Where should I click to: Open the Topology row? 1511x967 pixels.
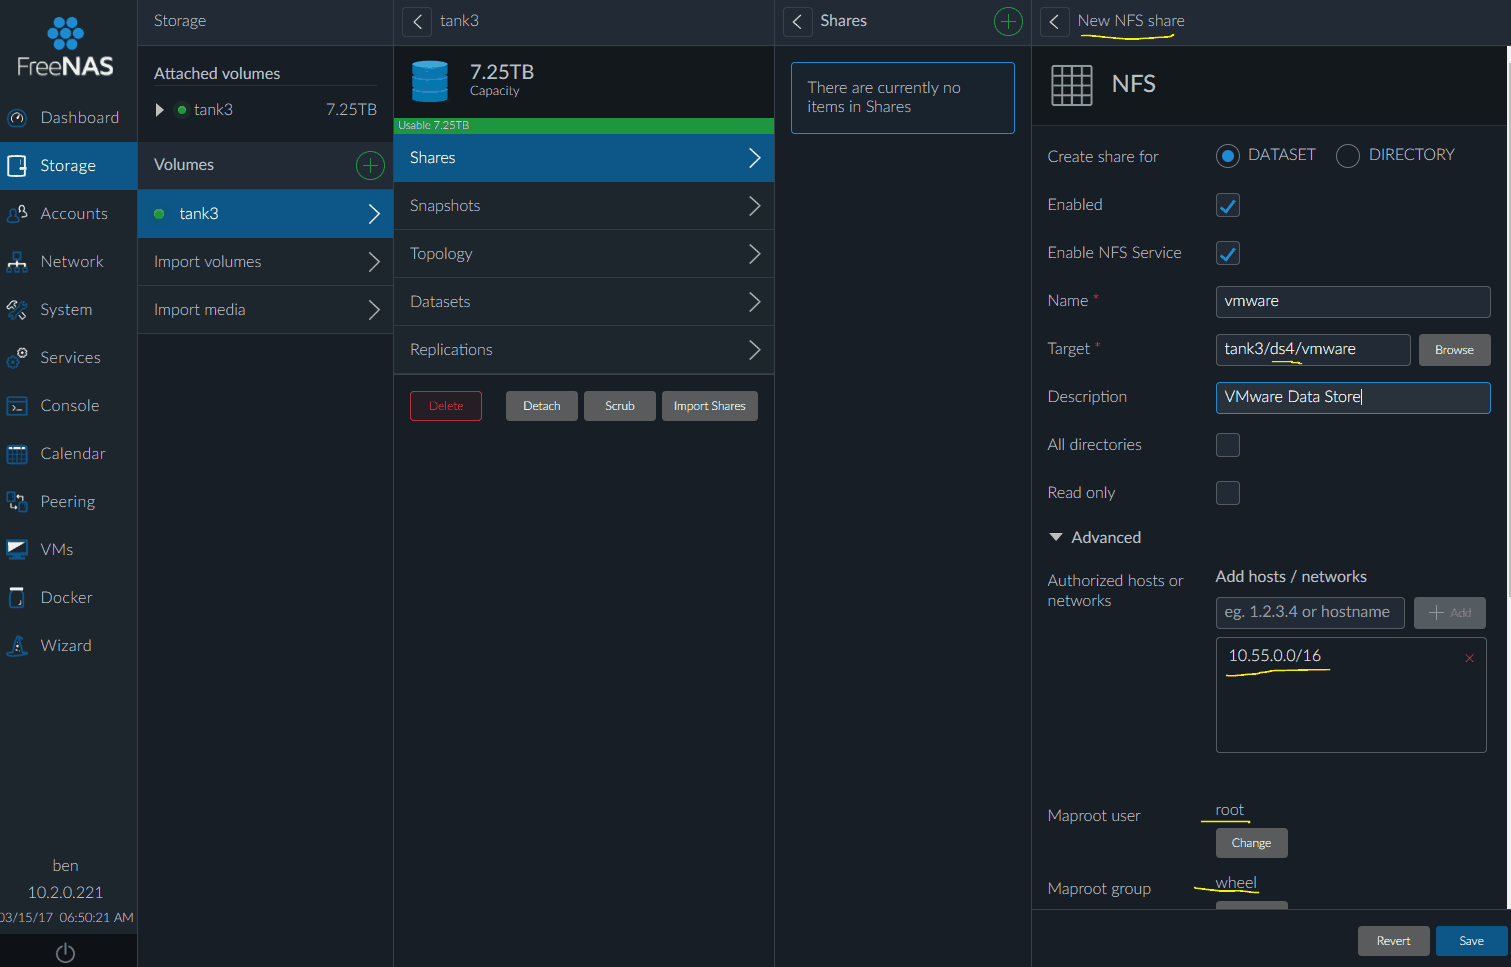[584, 254]
